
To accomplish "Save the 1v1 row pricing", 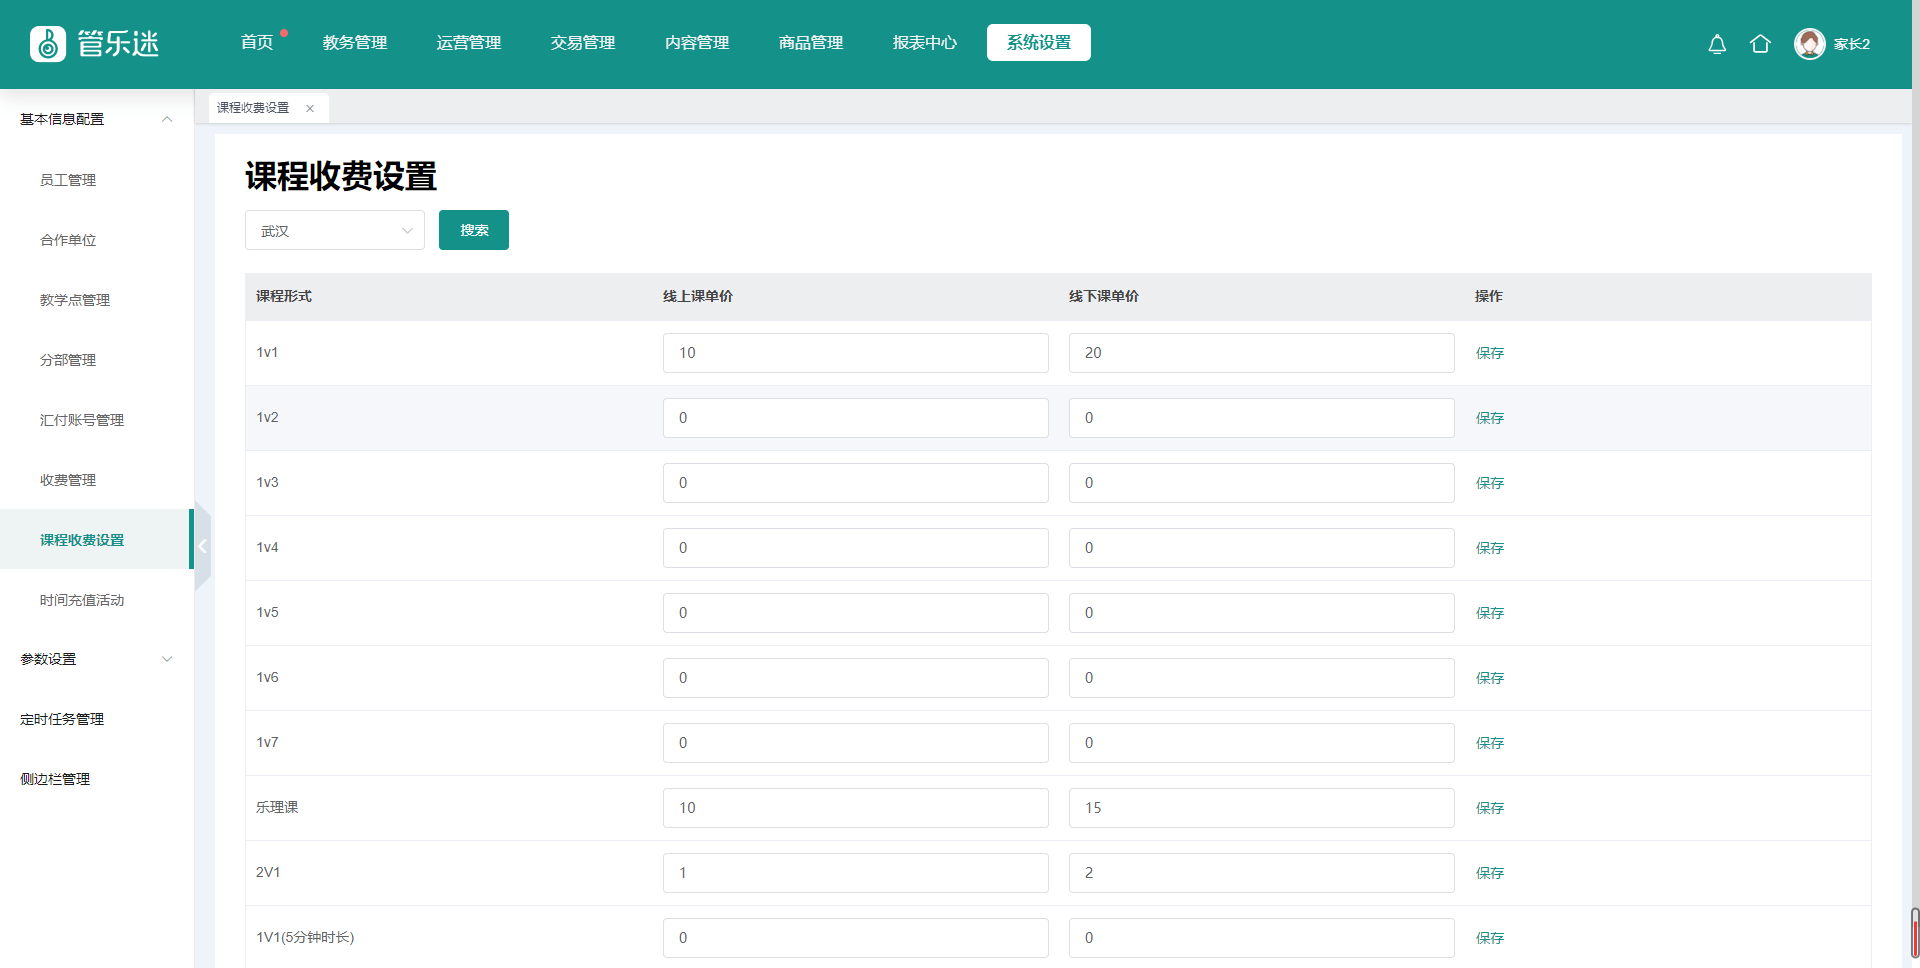I will pos(1489,353).
